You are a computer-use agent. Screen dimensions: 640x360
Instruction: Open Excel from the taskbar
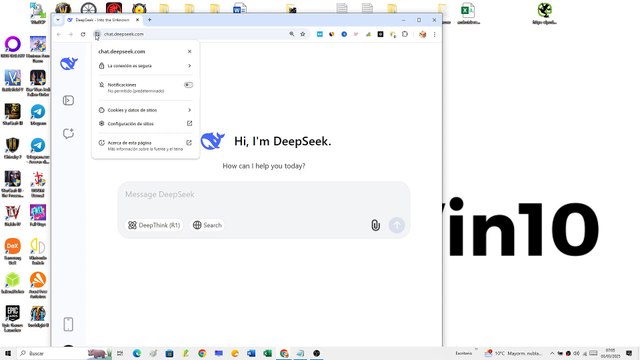267,353
